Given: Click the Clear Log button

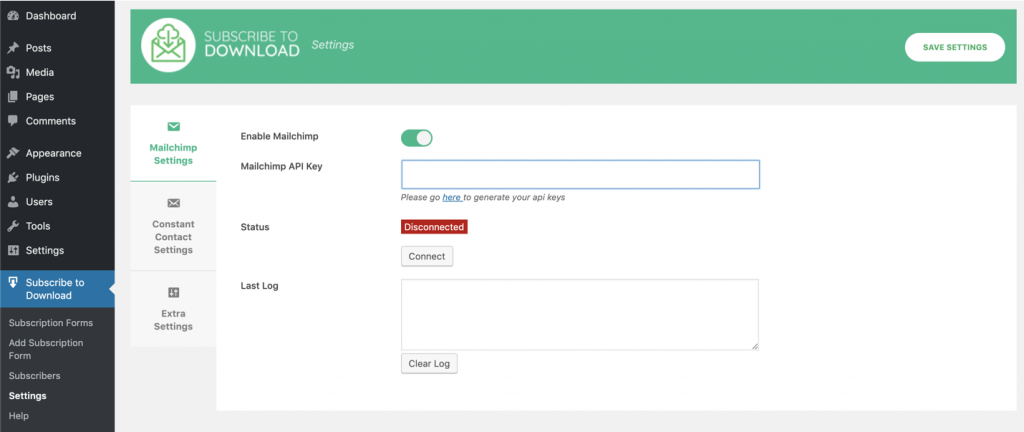Looking at the screenshot, I should point(429,364).
